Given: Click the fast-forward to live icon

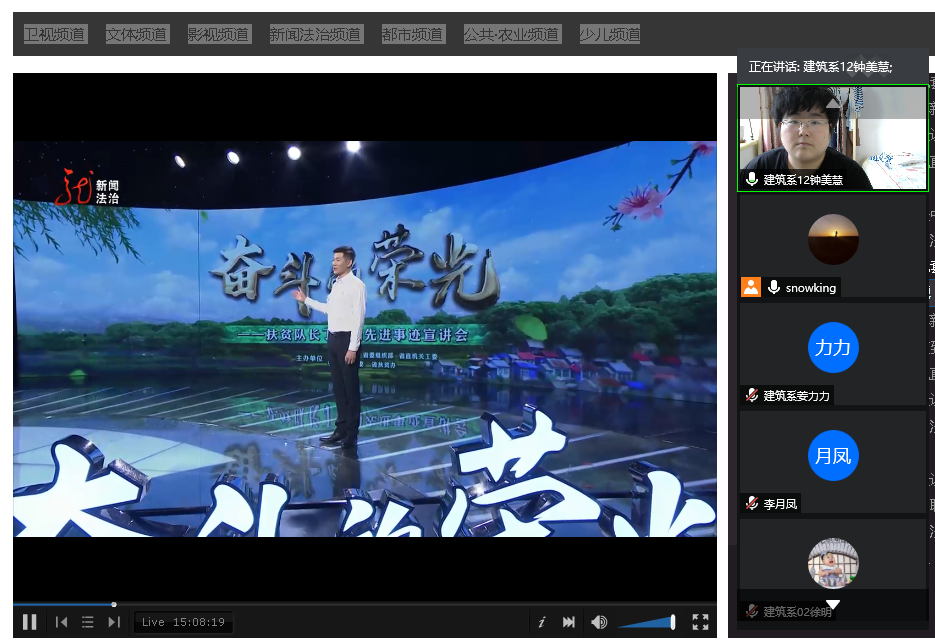Looking at the screenshot, I should [x=569, y=622].
